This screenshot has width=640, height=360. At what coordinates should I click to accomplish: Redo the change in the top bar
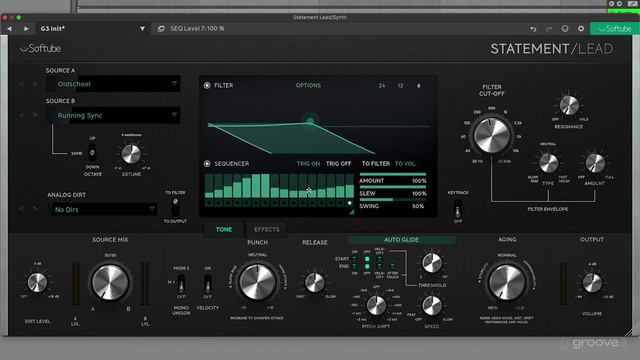(x=549, y=29)
